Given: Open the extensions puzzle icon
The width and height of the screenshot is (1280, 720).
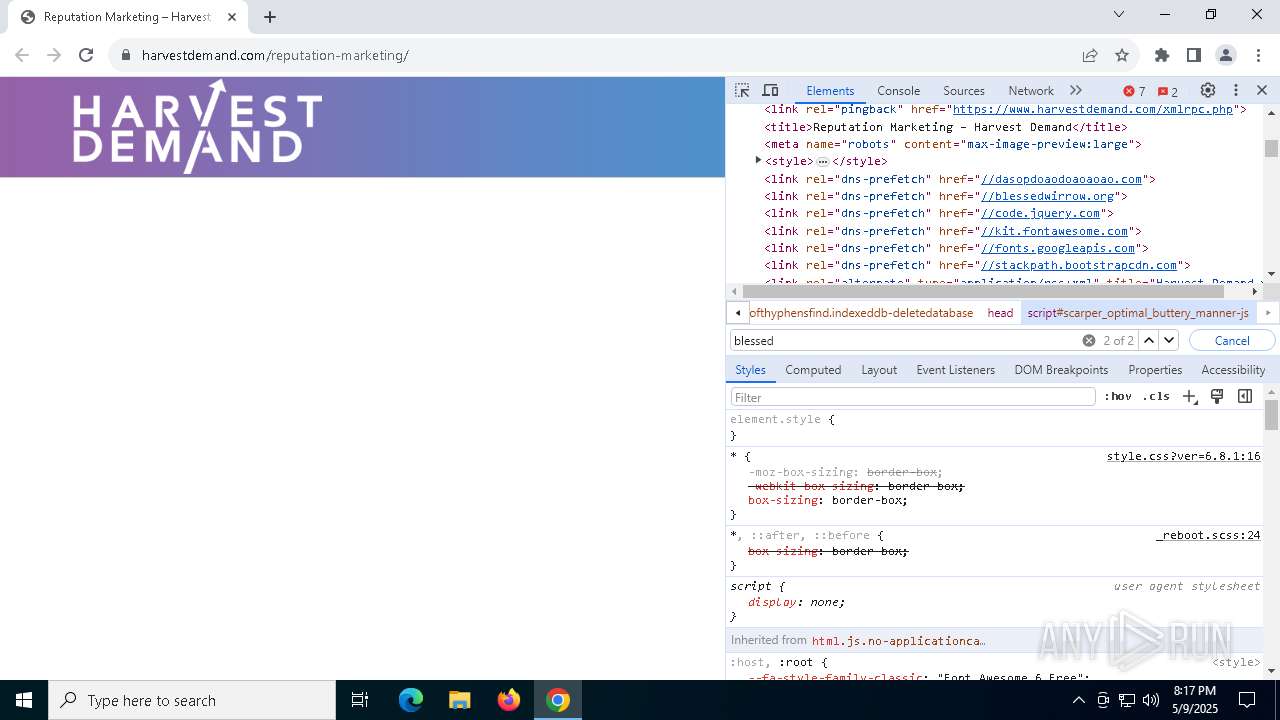Looking at the screenshot, I should (1162, 55).
